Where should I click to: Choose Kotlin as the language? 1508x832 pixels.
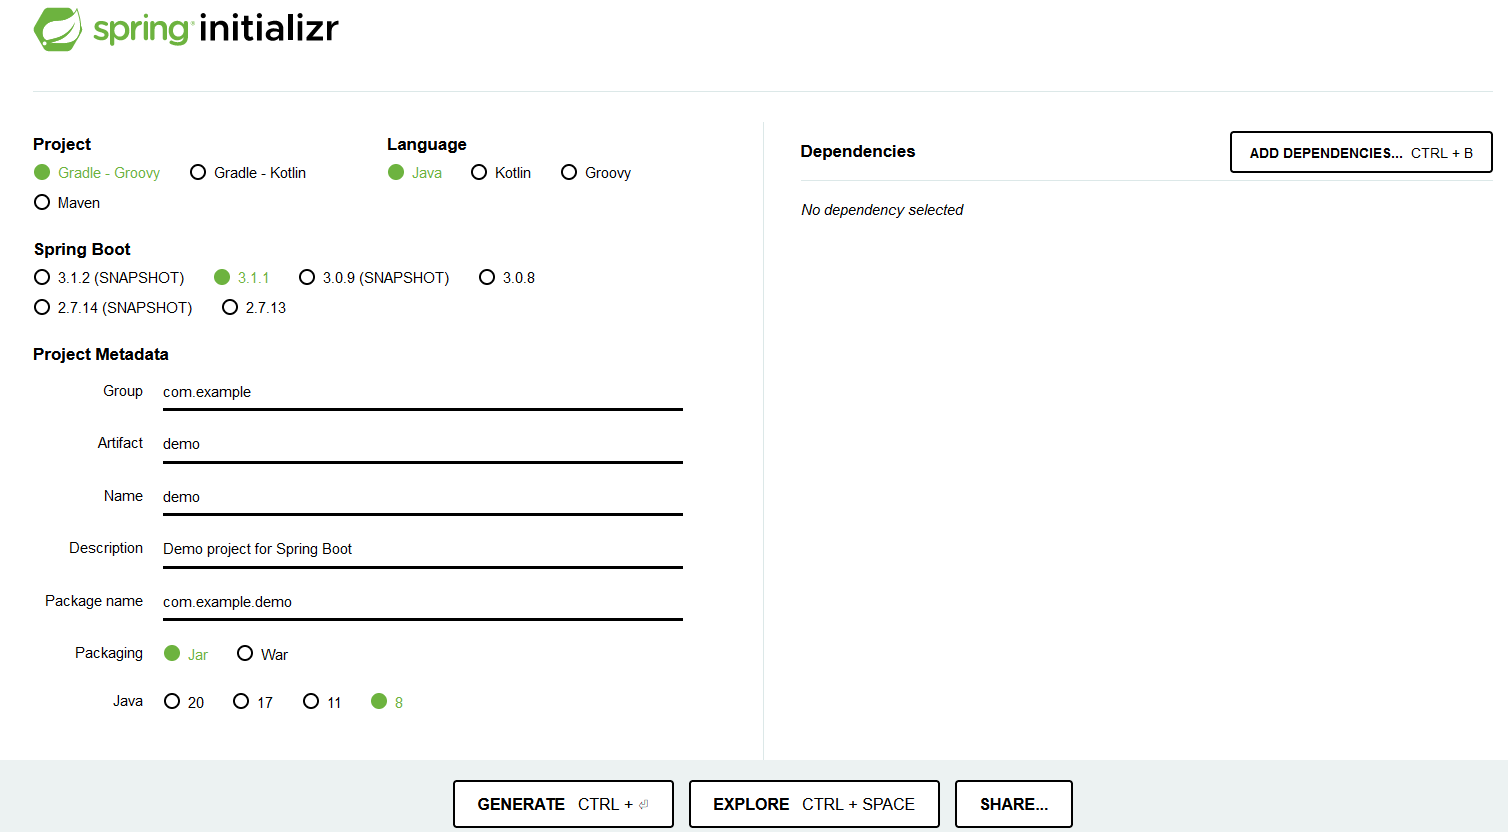501,173
